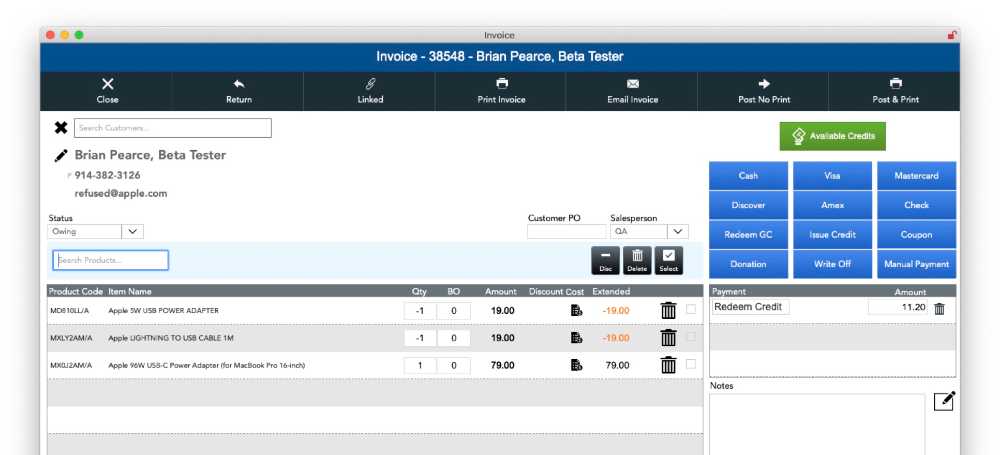Screen dimensions: 1000x455
Task: Tick checkbox for Apple 5W USB Power Adapter
Action: pyautogui.click(x=691, y=309)
